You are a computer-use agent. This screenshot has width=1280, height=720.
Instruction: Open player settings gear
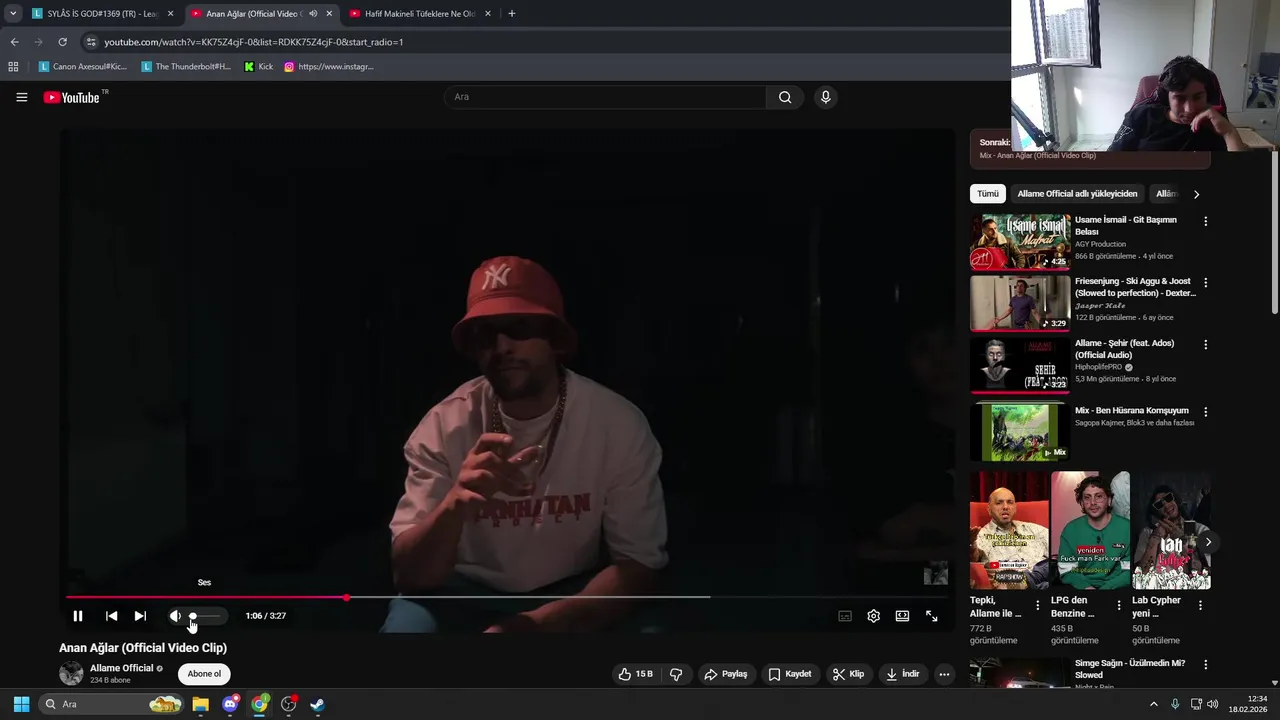pyautogui.click(x=873, y=616)
